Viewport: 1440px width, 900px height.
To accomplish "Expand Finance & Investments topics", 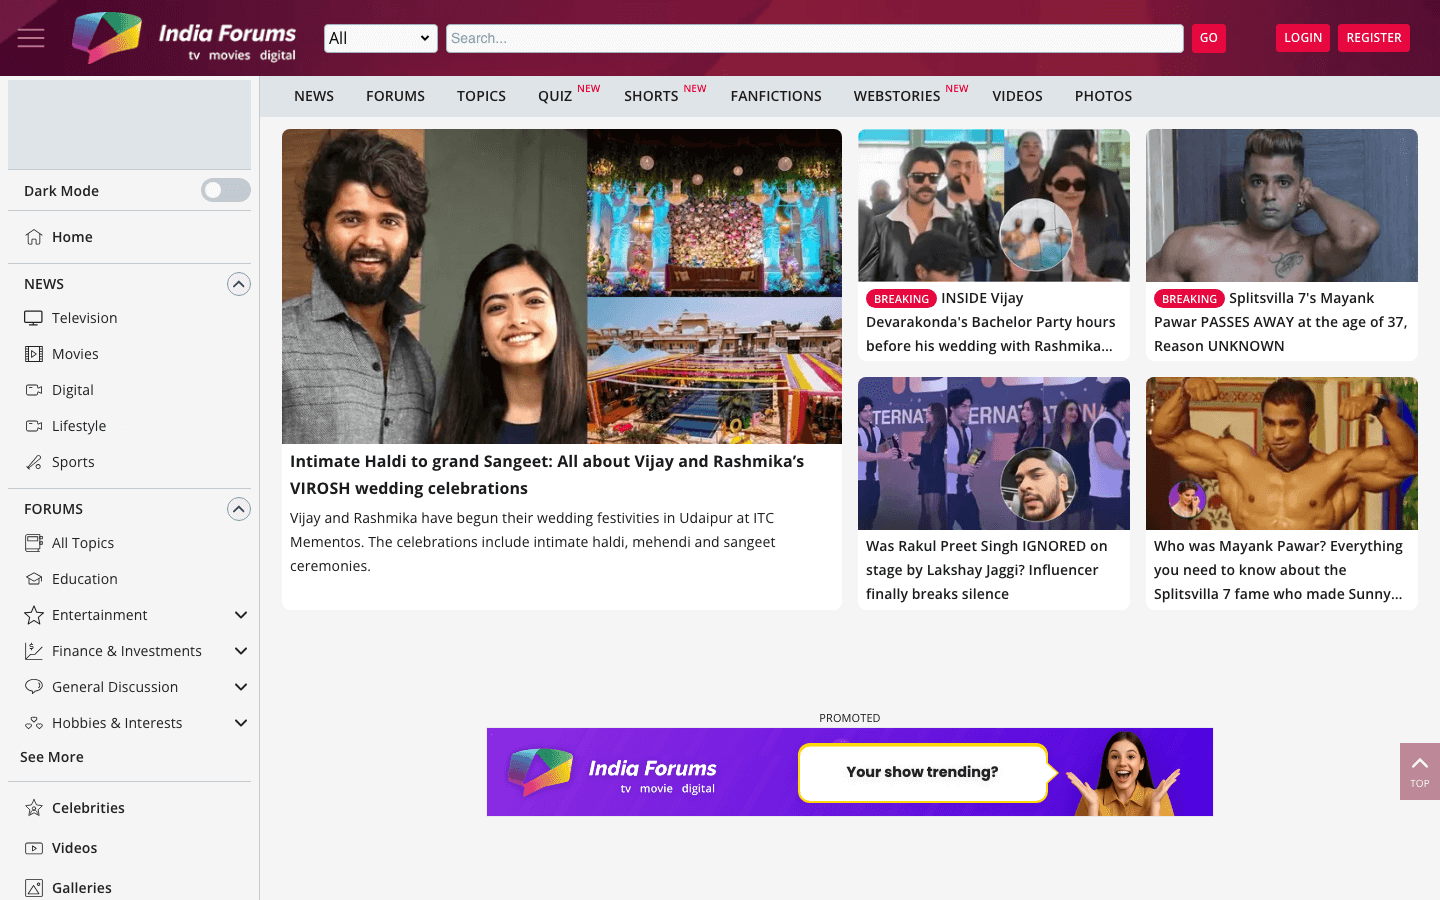I will (240, 651).
